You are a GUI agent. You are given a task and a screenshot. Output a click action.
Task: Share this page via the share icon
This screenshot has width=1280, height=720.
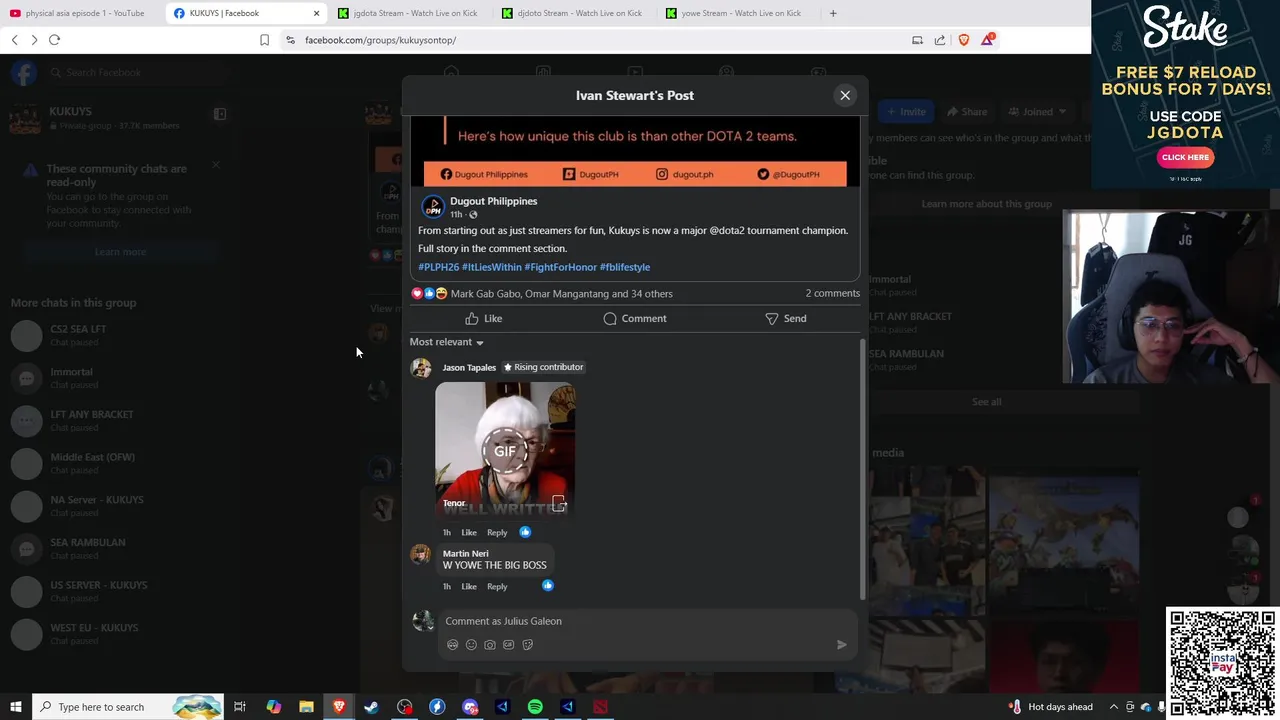940,40
